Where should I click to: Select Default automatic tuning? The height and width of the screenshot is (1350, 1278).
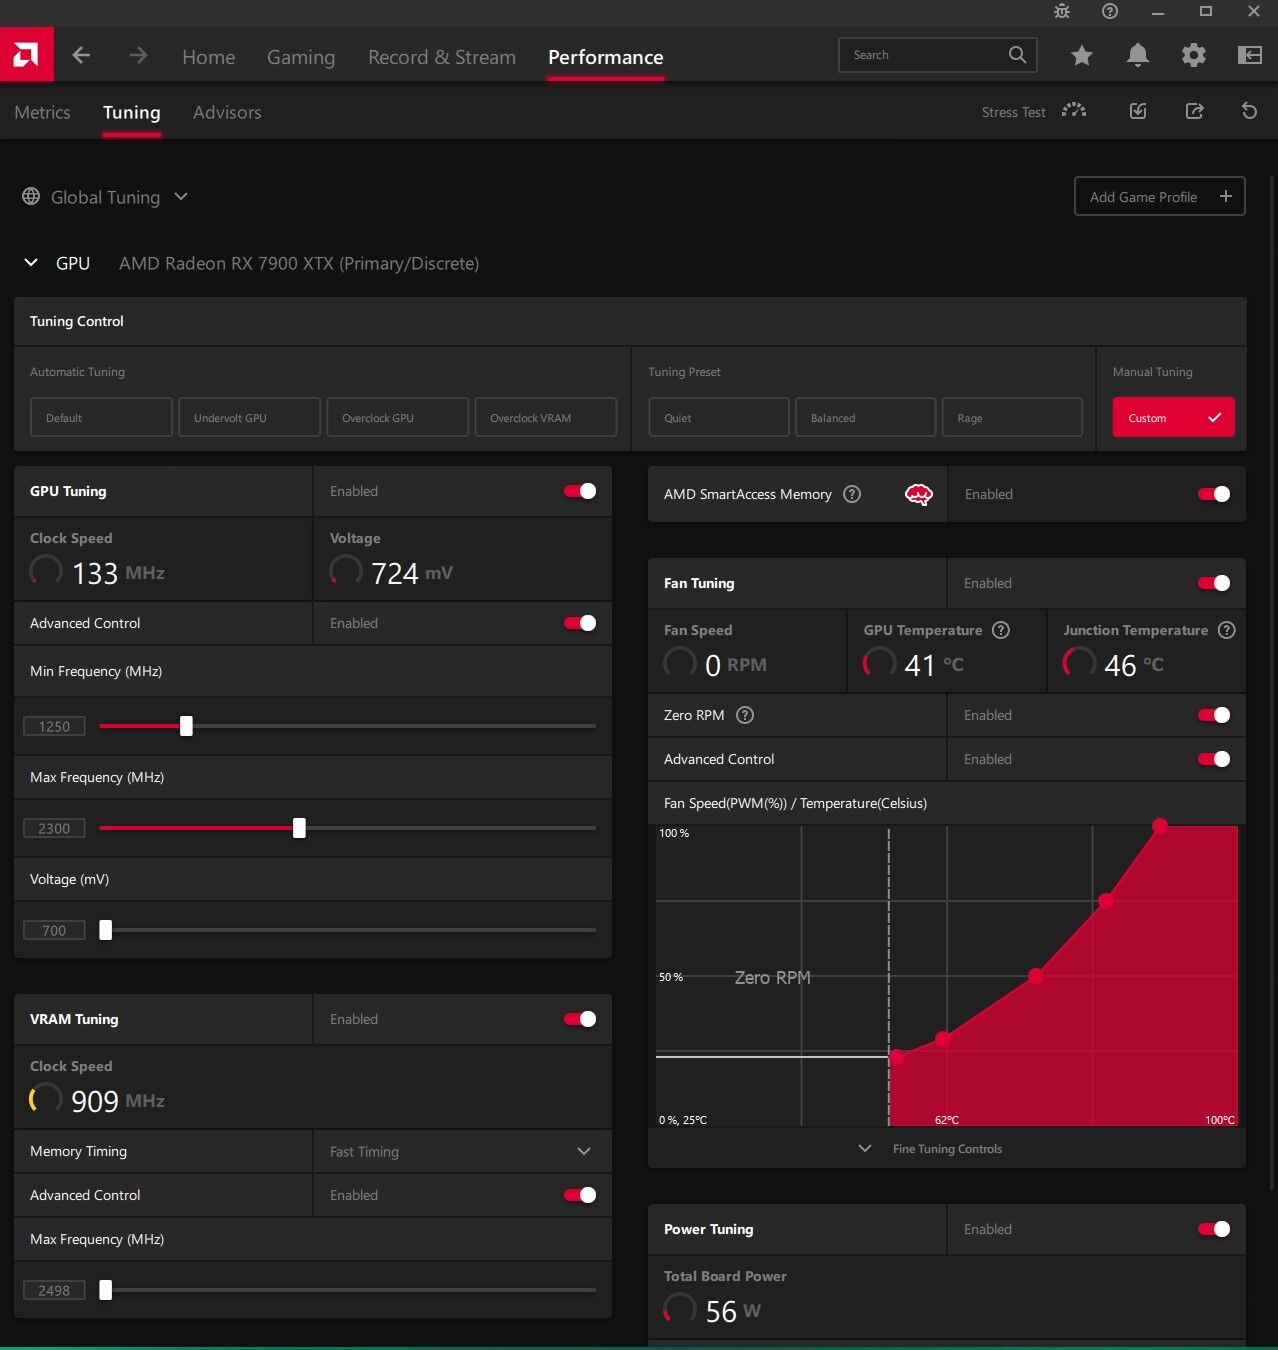coord(101,417)
